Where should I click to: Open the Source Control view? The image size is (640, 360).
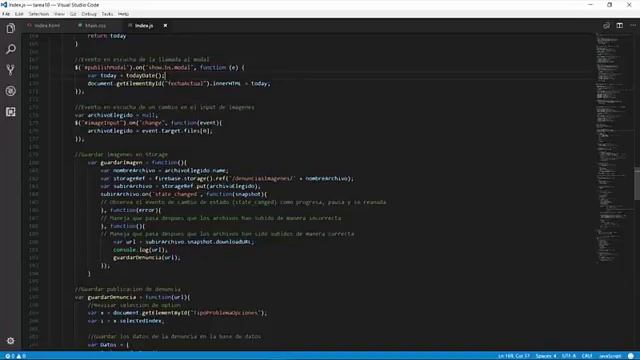coord(11,70)
